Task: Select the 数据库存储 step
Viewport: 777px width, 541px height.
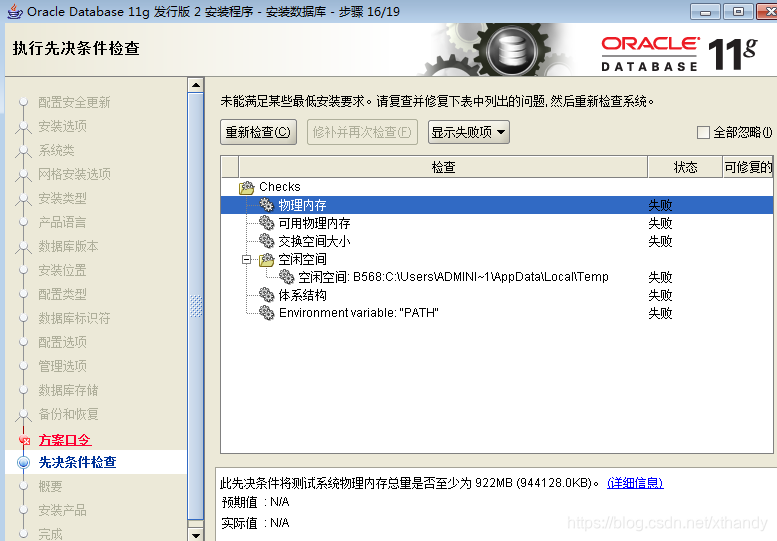Action: coord(68,390)
